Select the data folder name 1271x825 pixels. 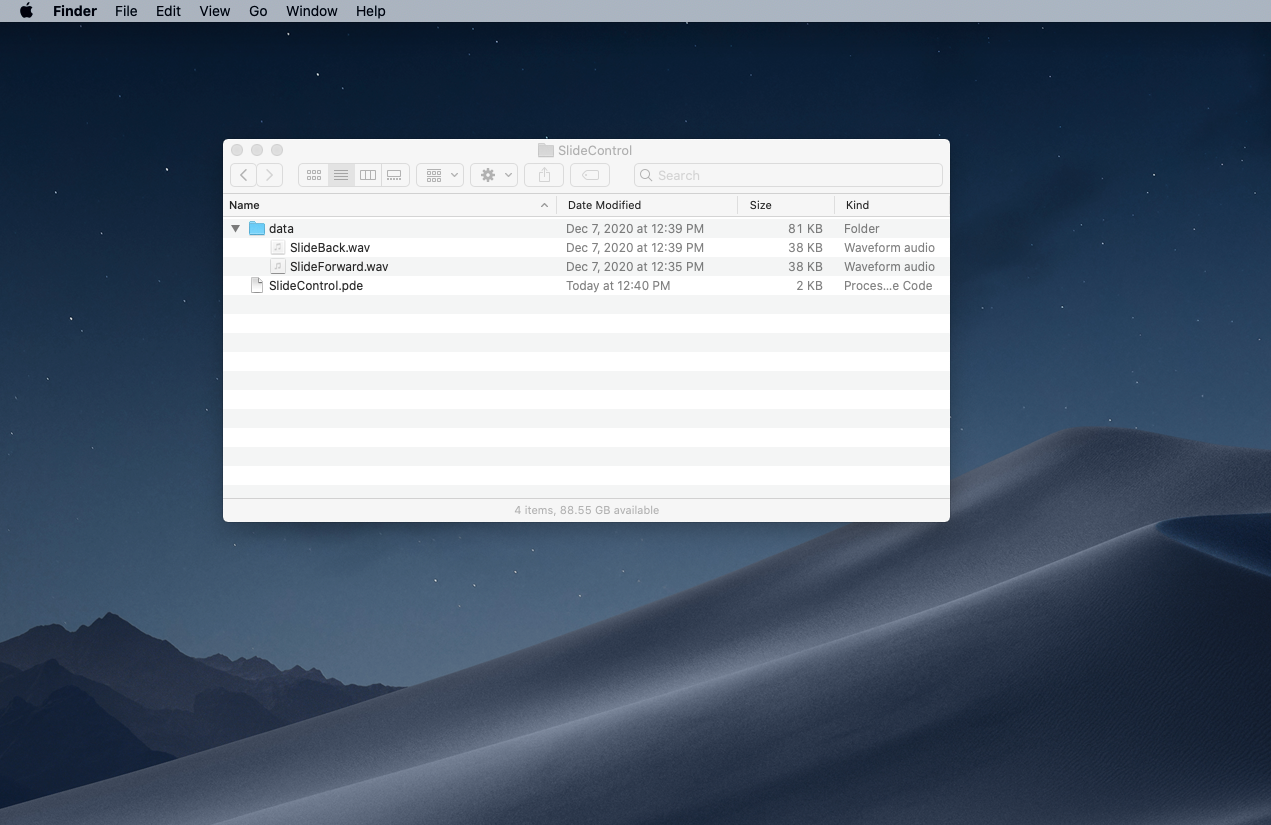(x=281, y=228)
